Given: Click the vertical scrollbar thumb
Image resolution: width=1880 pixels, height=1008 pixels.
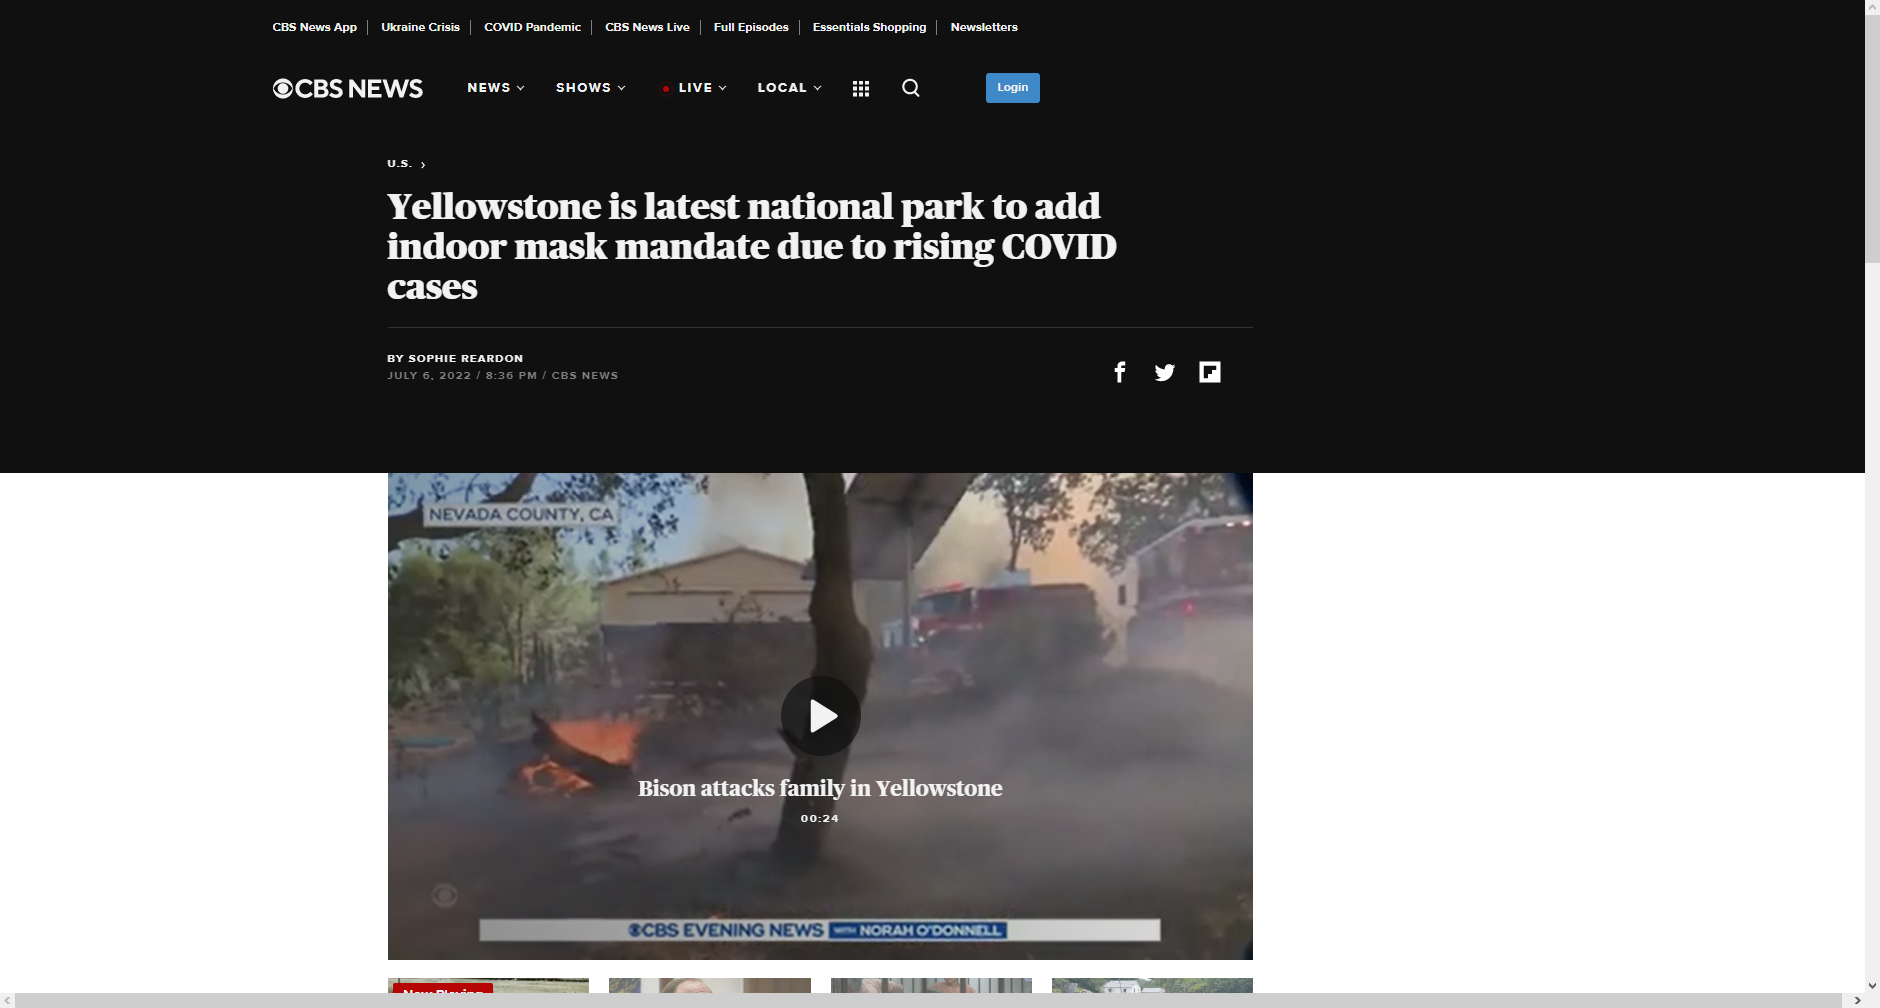Looking at the screenshot, I should 1872,140.
